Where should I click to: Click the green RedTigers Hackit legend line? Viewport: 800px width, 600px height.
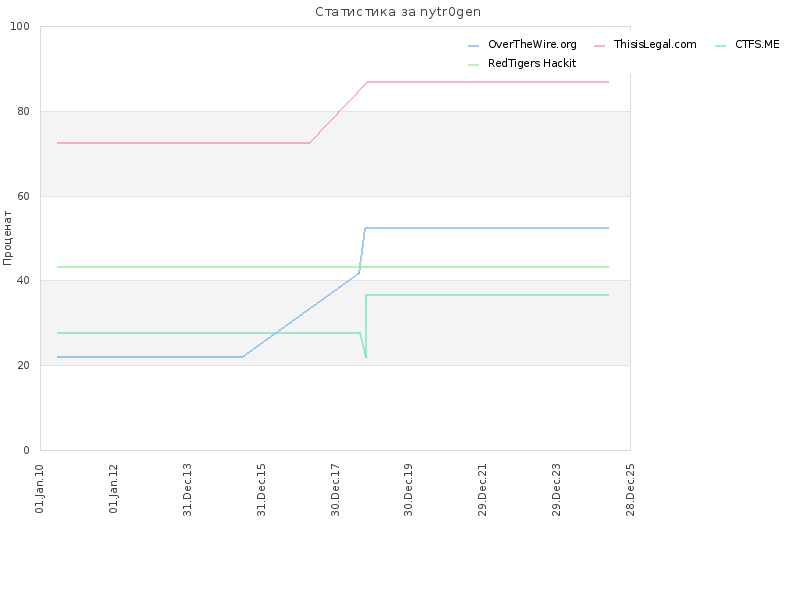point(473,65)
